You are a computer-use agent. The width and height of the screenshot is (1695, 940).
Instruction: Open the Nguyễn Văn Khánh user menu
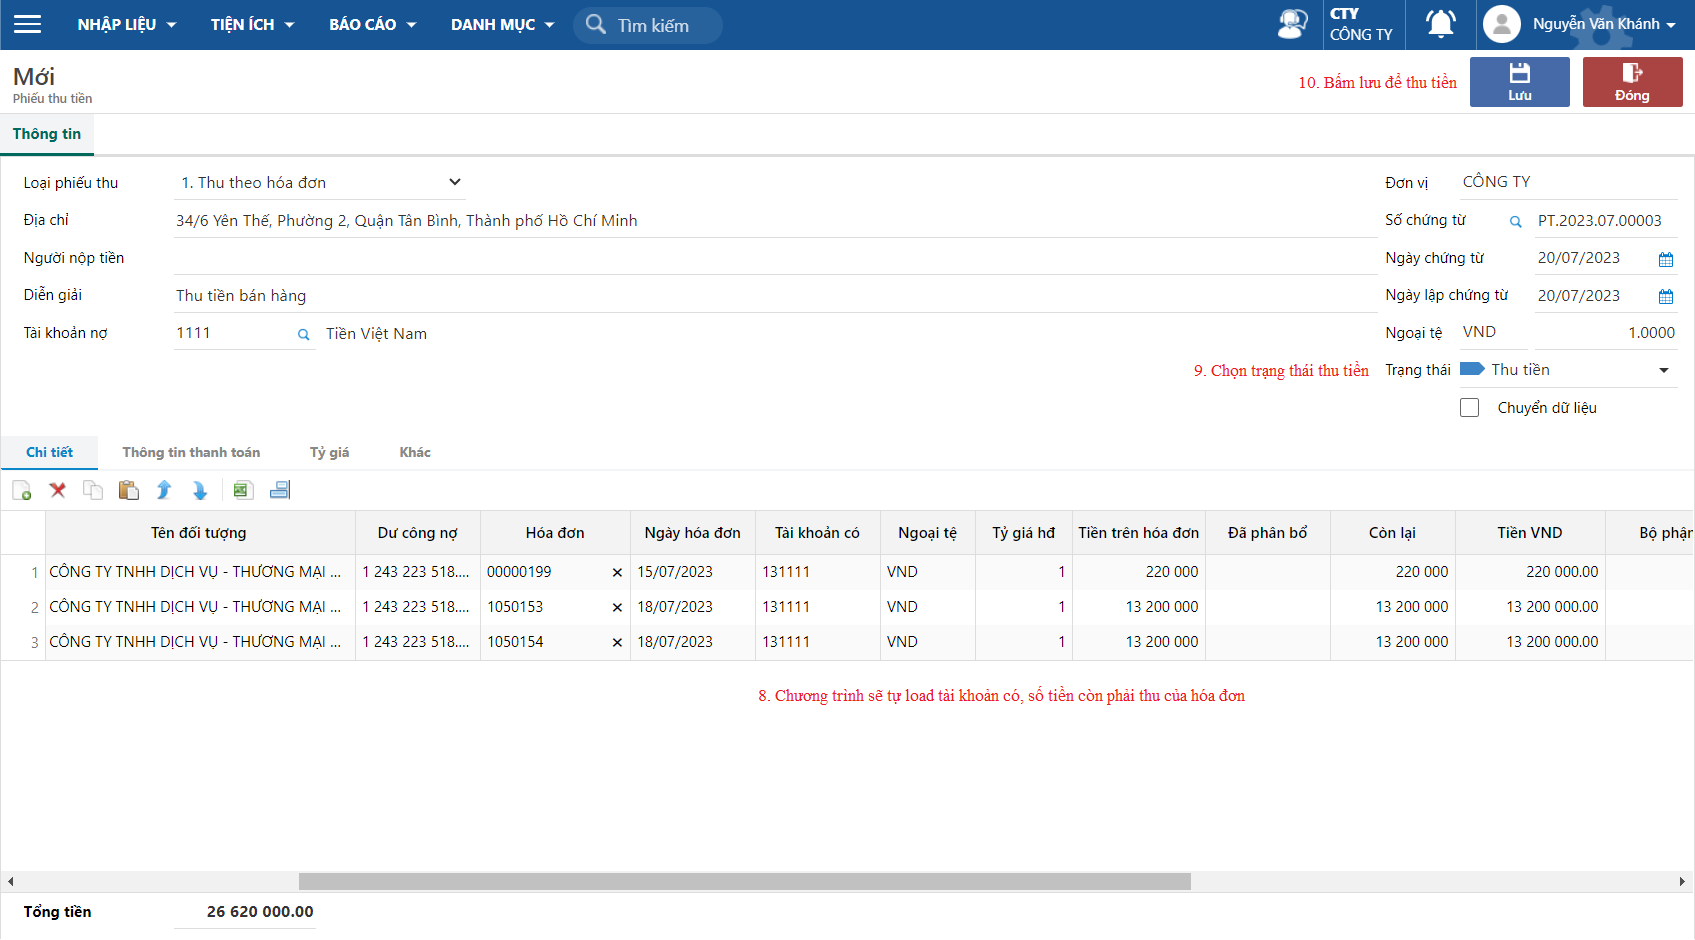click(1580, 24)
